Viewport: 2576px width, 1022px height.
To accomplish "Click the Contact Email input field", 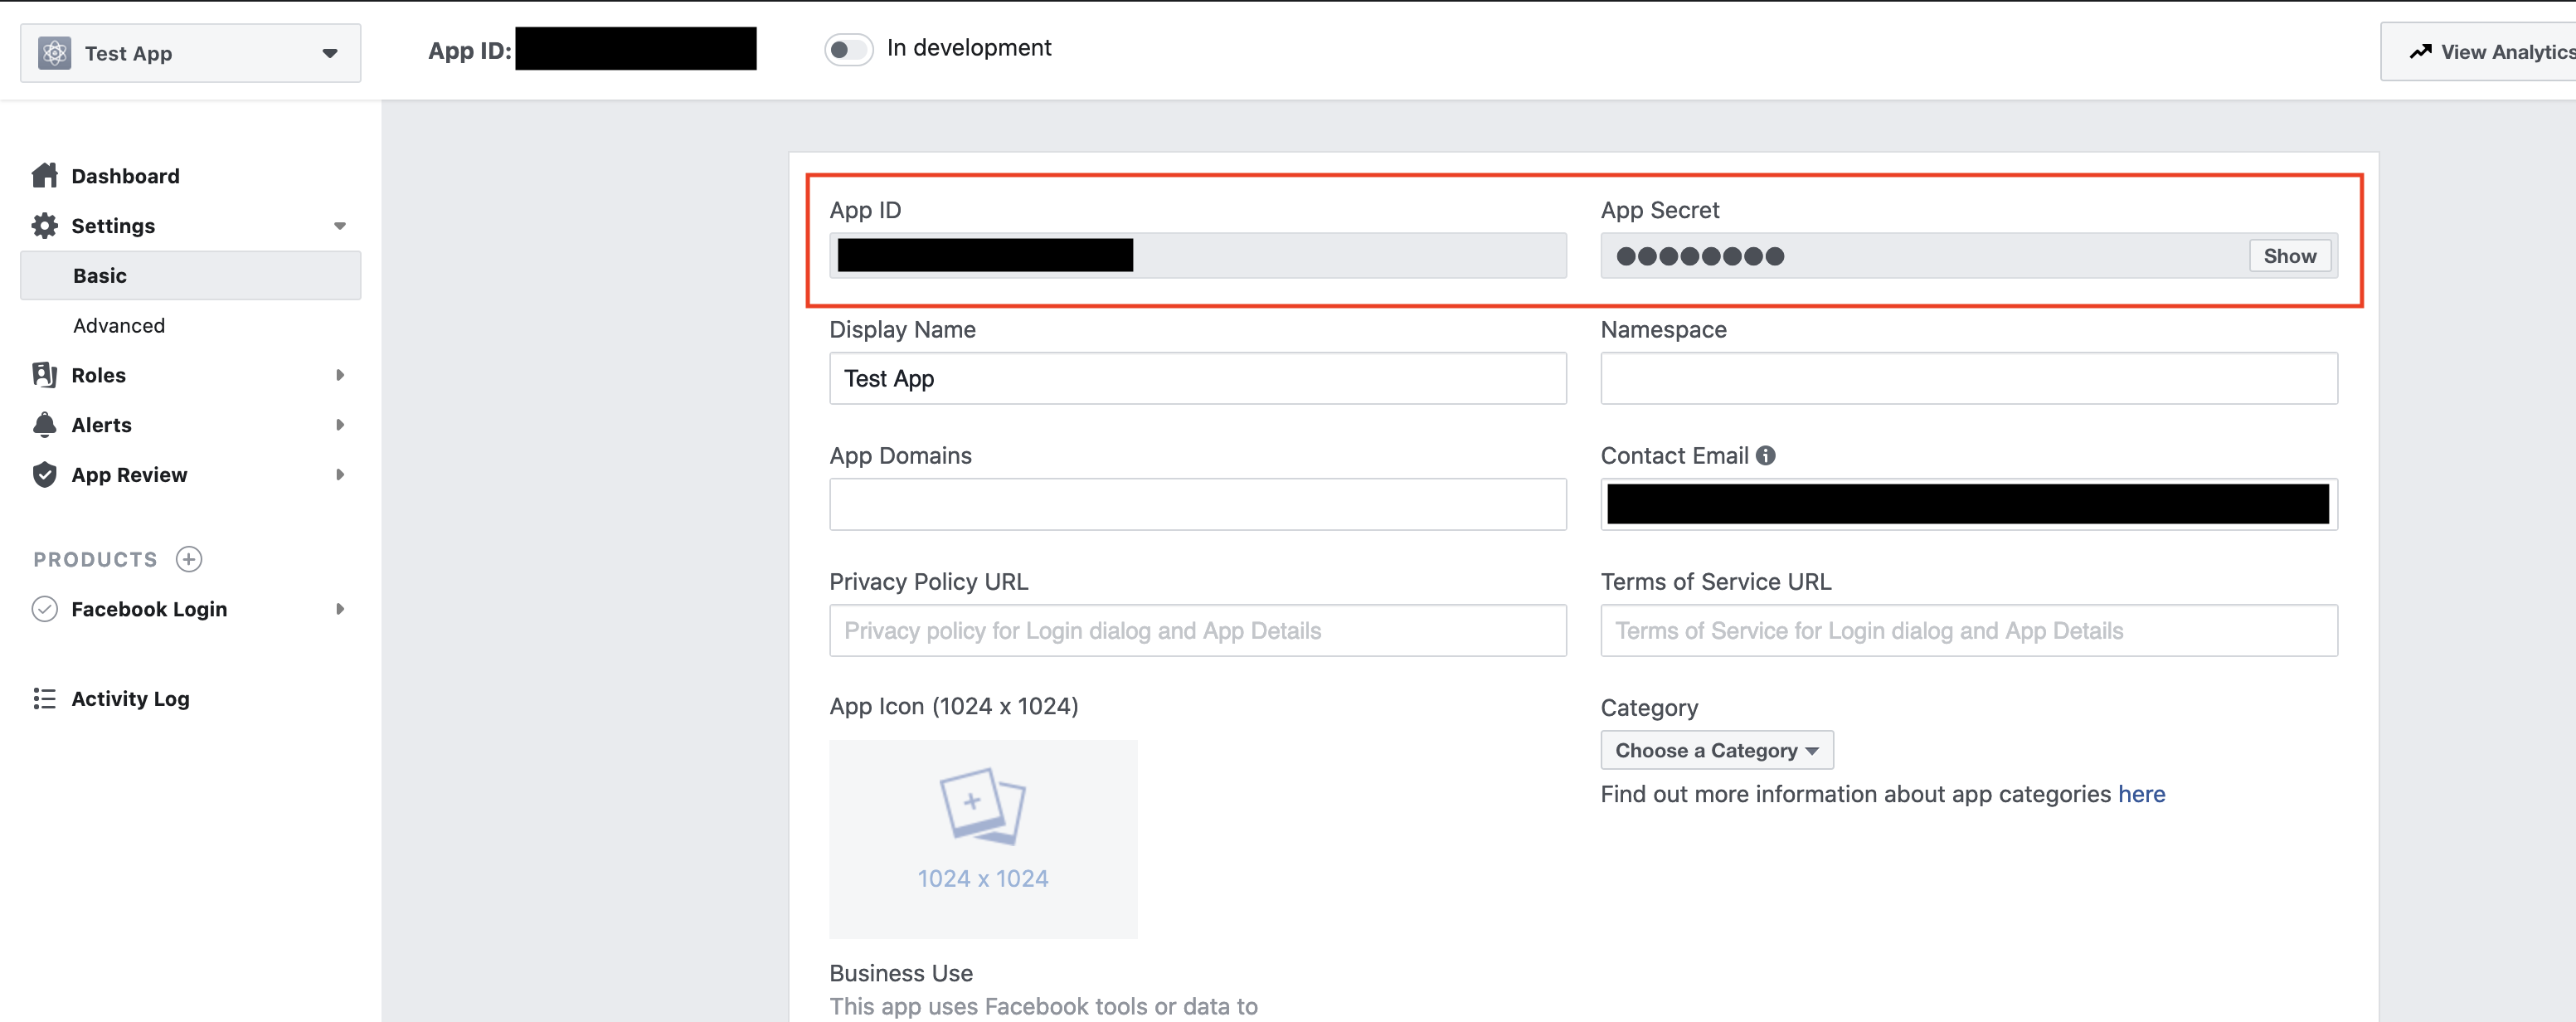I will [x=1968, y=505].
